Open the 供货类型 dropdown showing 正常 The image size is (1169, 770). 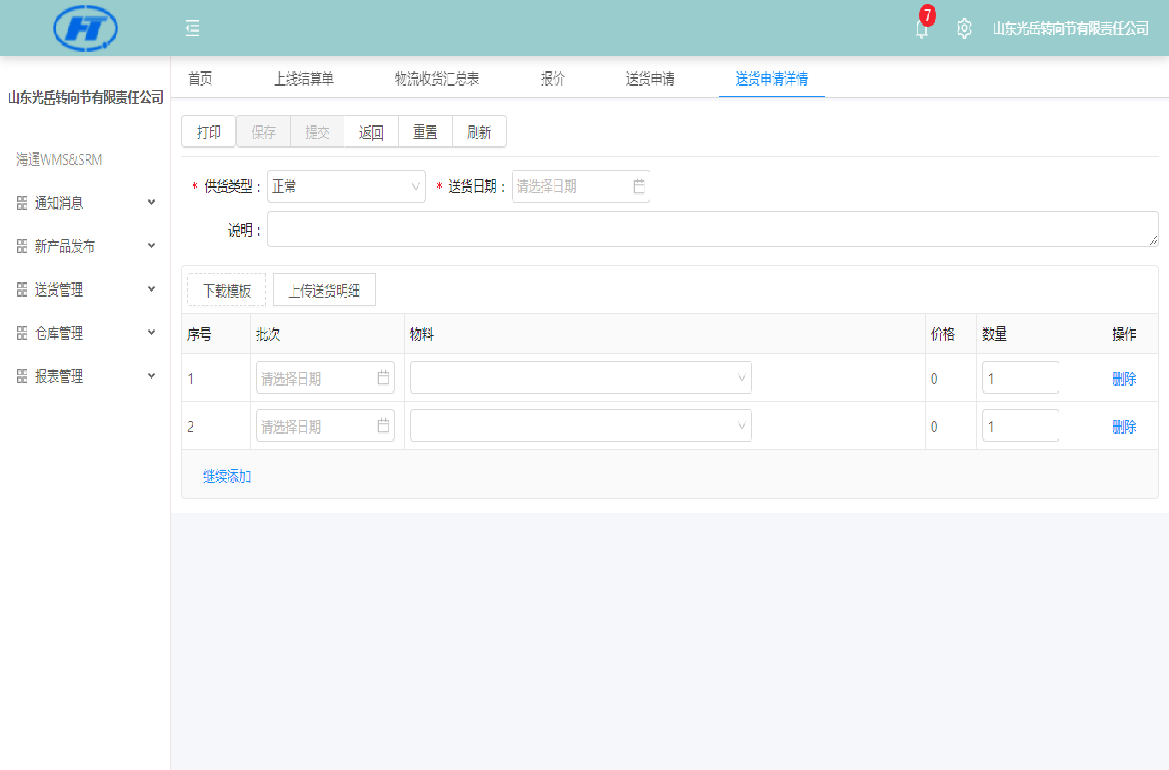(x=346, y=187)
